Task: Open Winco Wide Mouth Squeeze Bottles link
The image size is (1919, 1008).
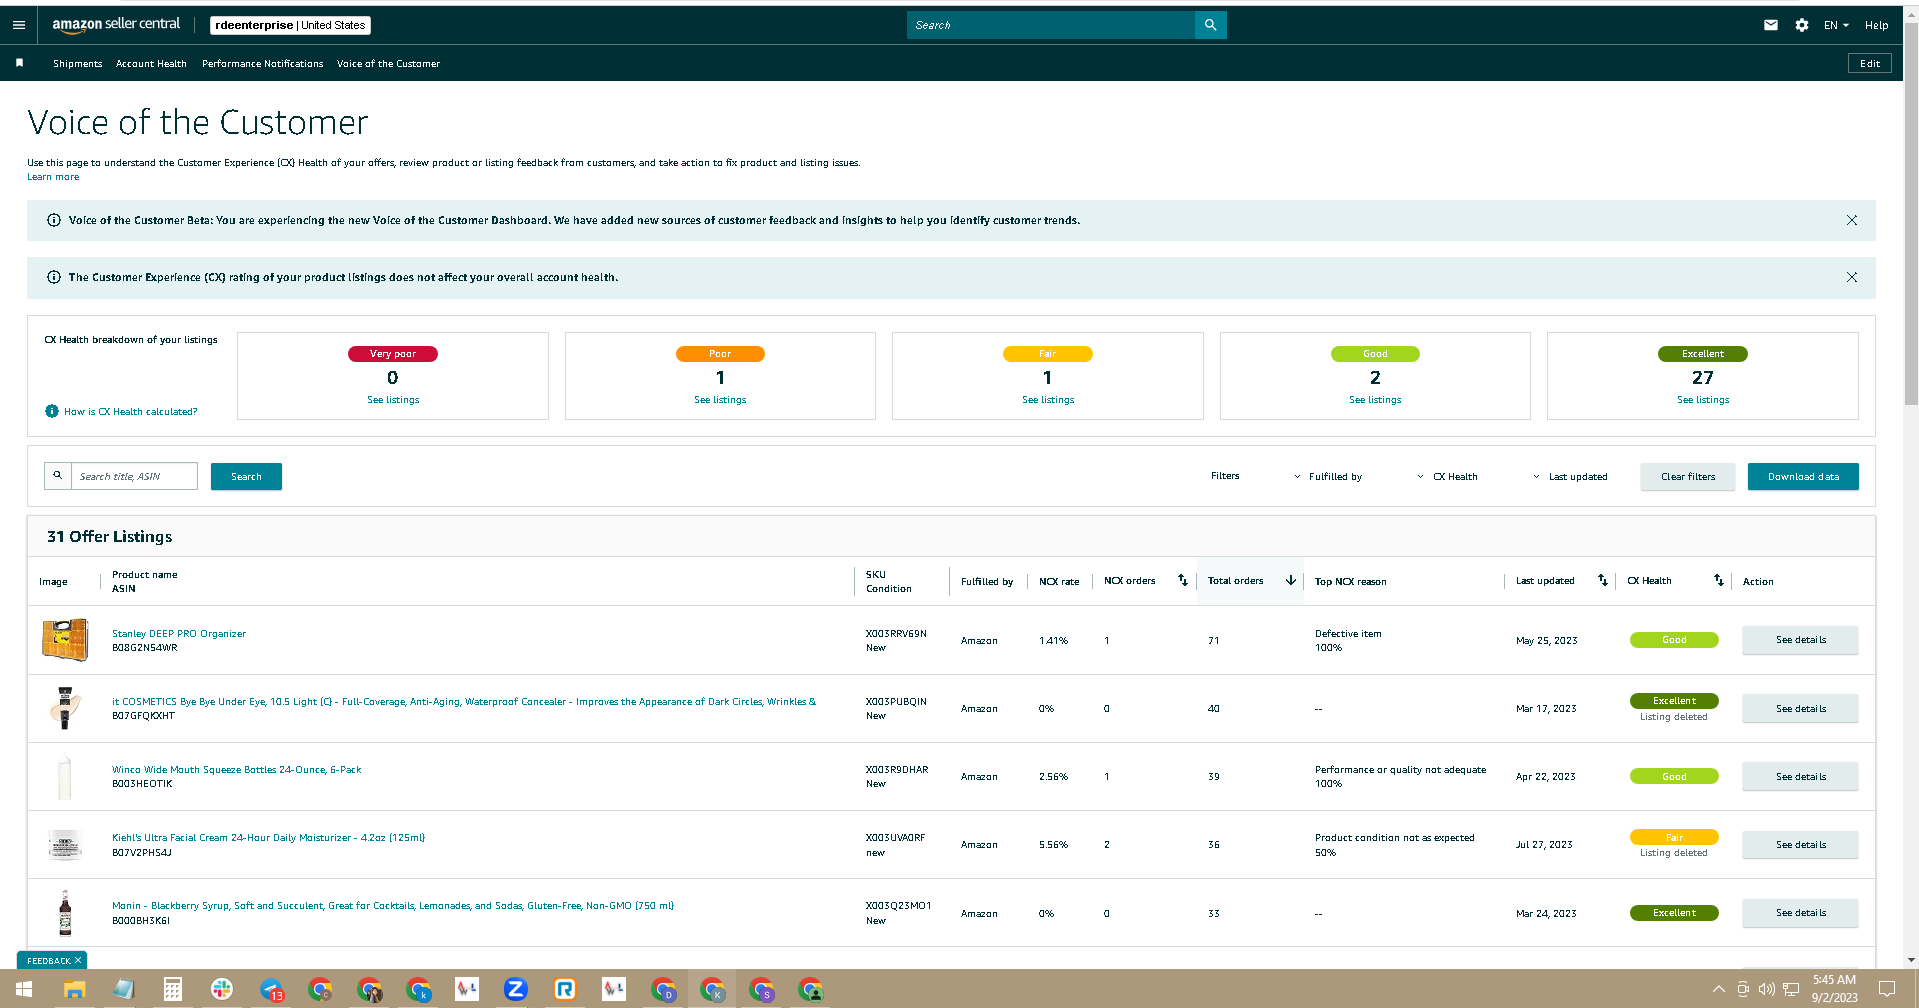Action: click(x=237, y=770)
